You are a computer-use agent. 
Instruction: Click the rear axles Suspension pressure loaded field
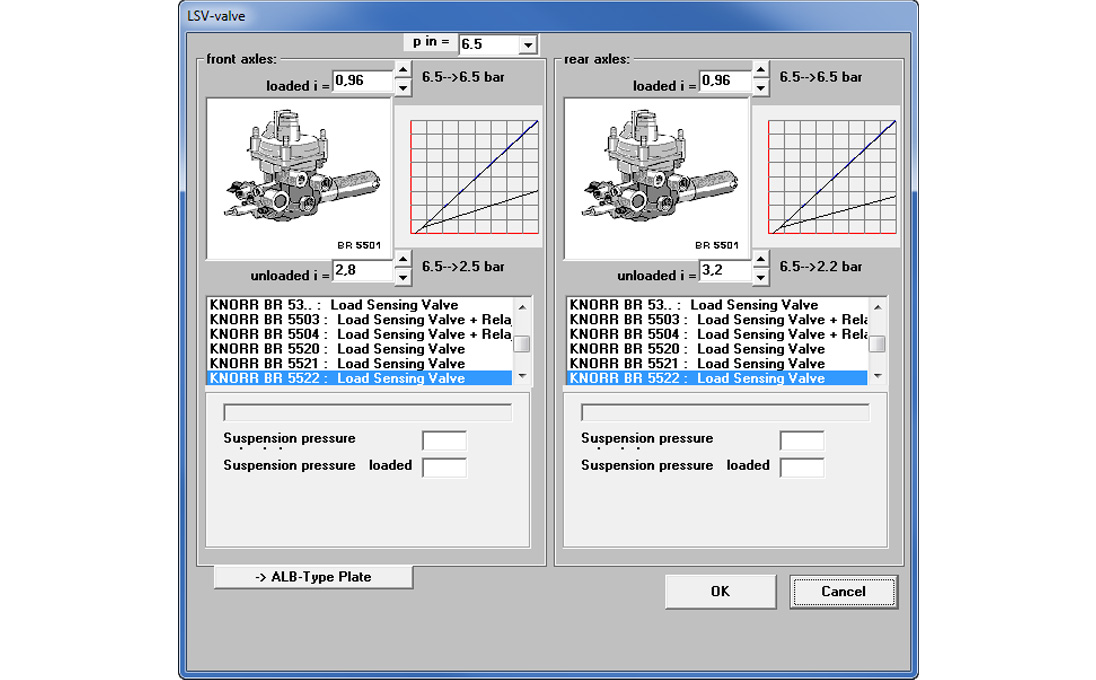802,468
